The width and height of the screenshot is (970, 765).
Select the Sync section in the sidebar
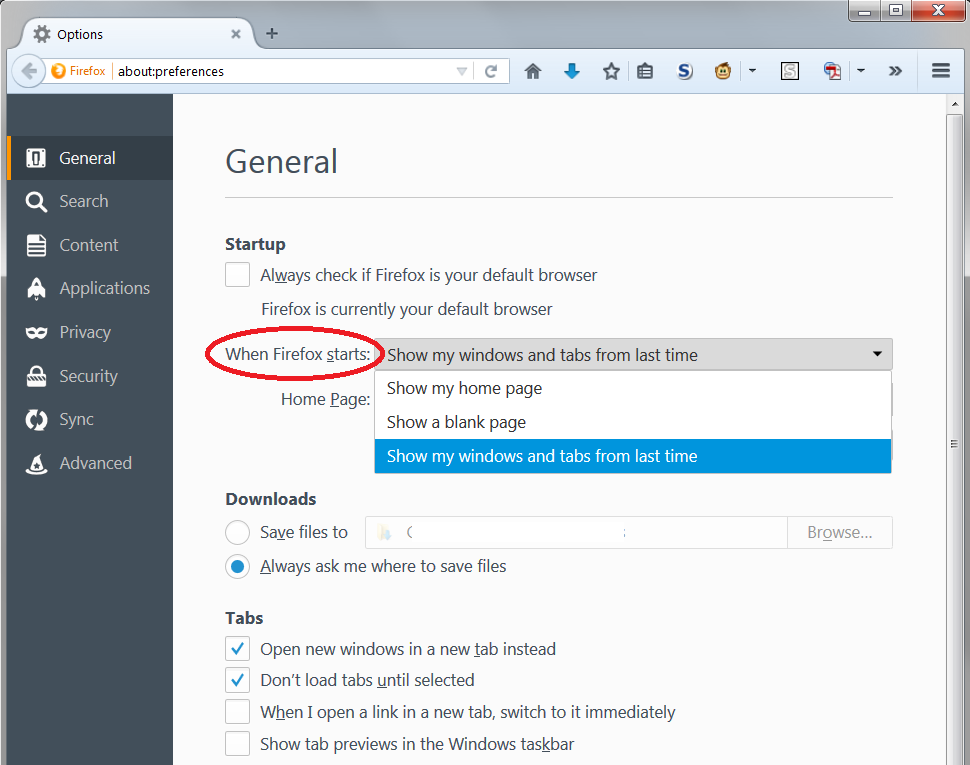85,419
